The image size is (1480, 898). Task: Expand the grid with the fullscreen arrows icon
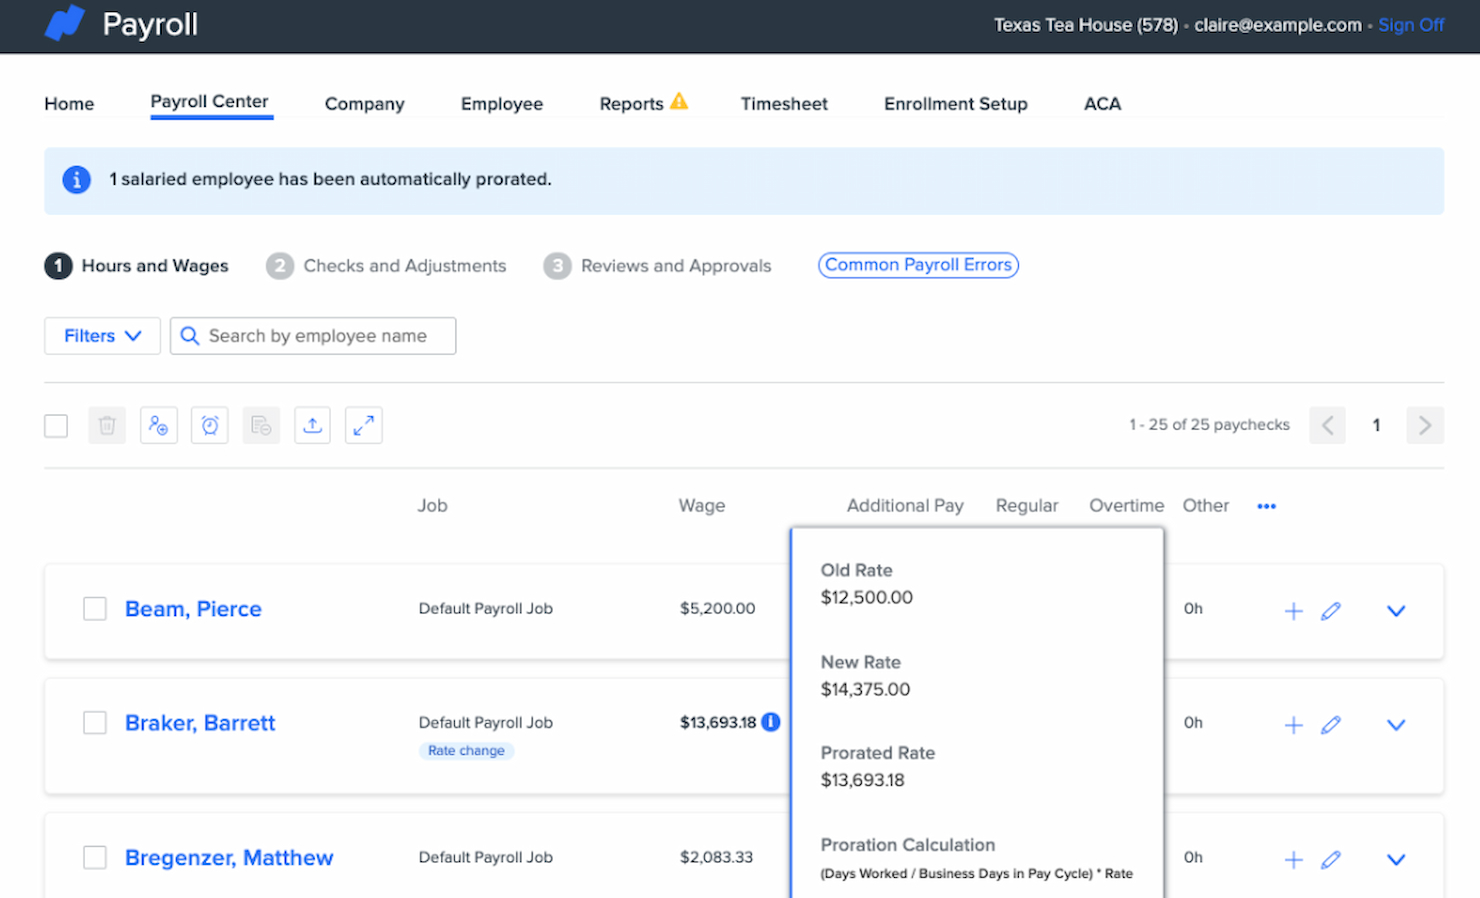click(363, 425)
